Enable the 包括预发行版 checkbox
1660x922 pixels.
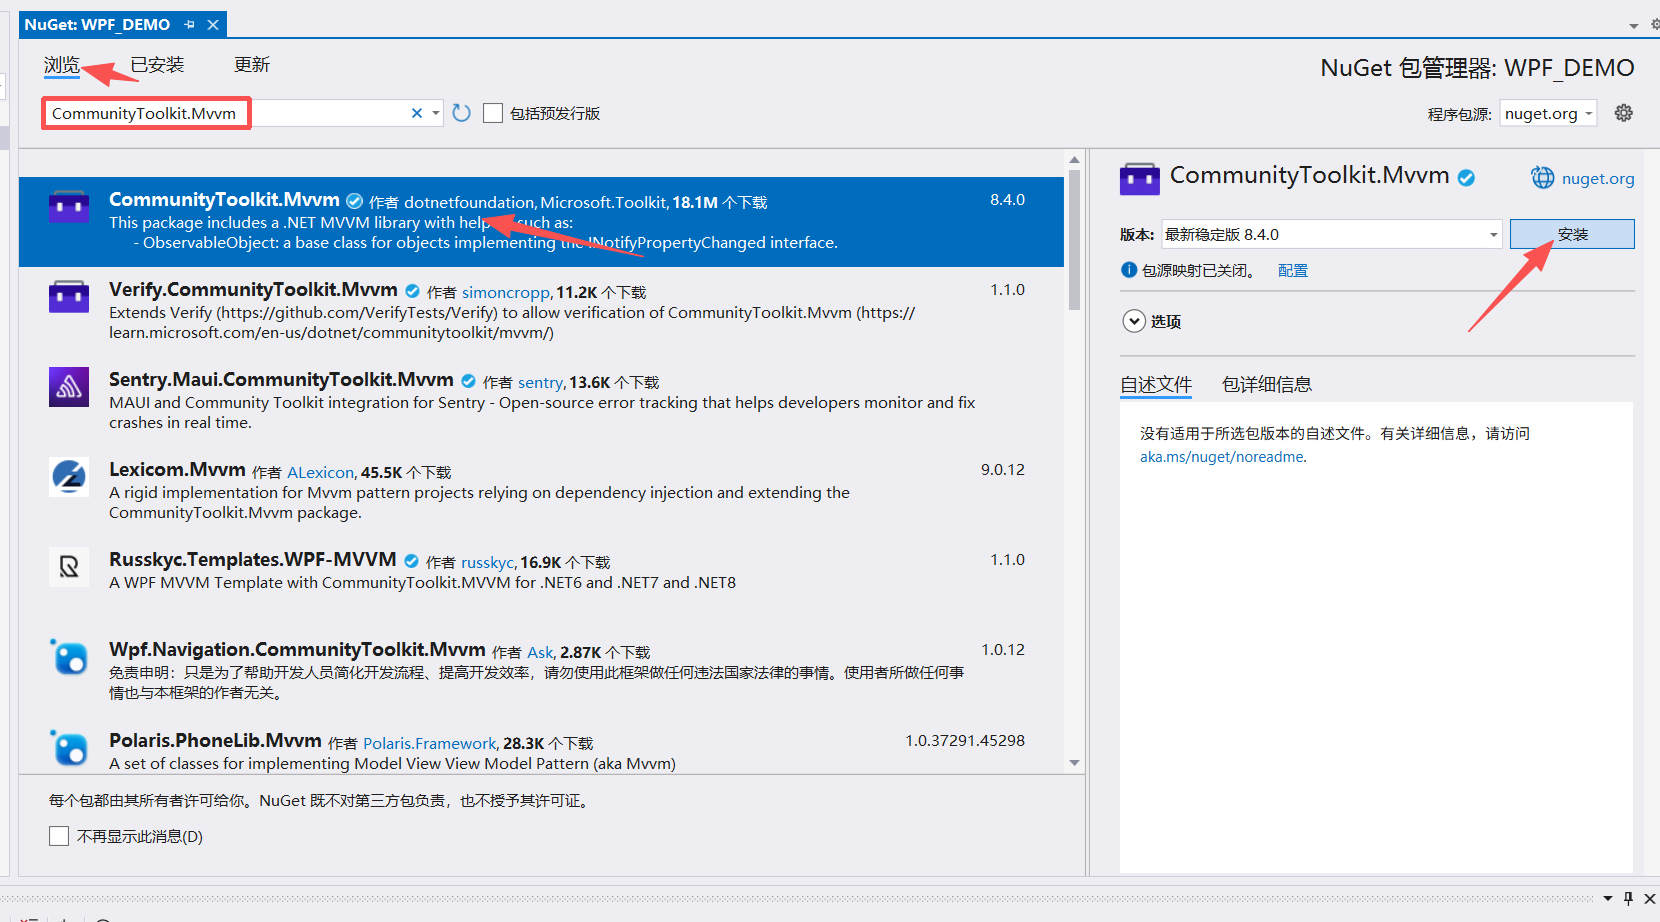tap(493, 113)
